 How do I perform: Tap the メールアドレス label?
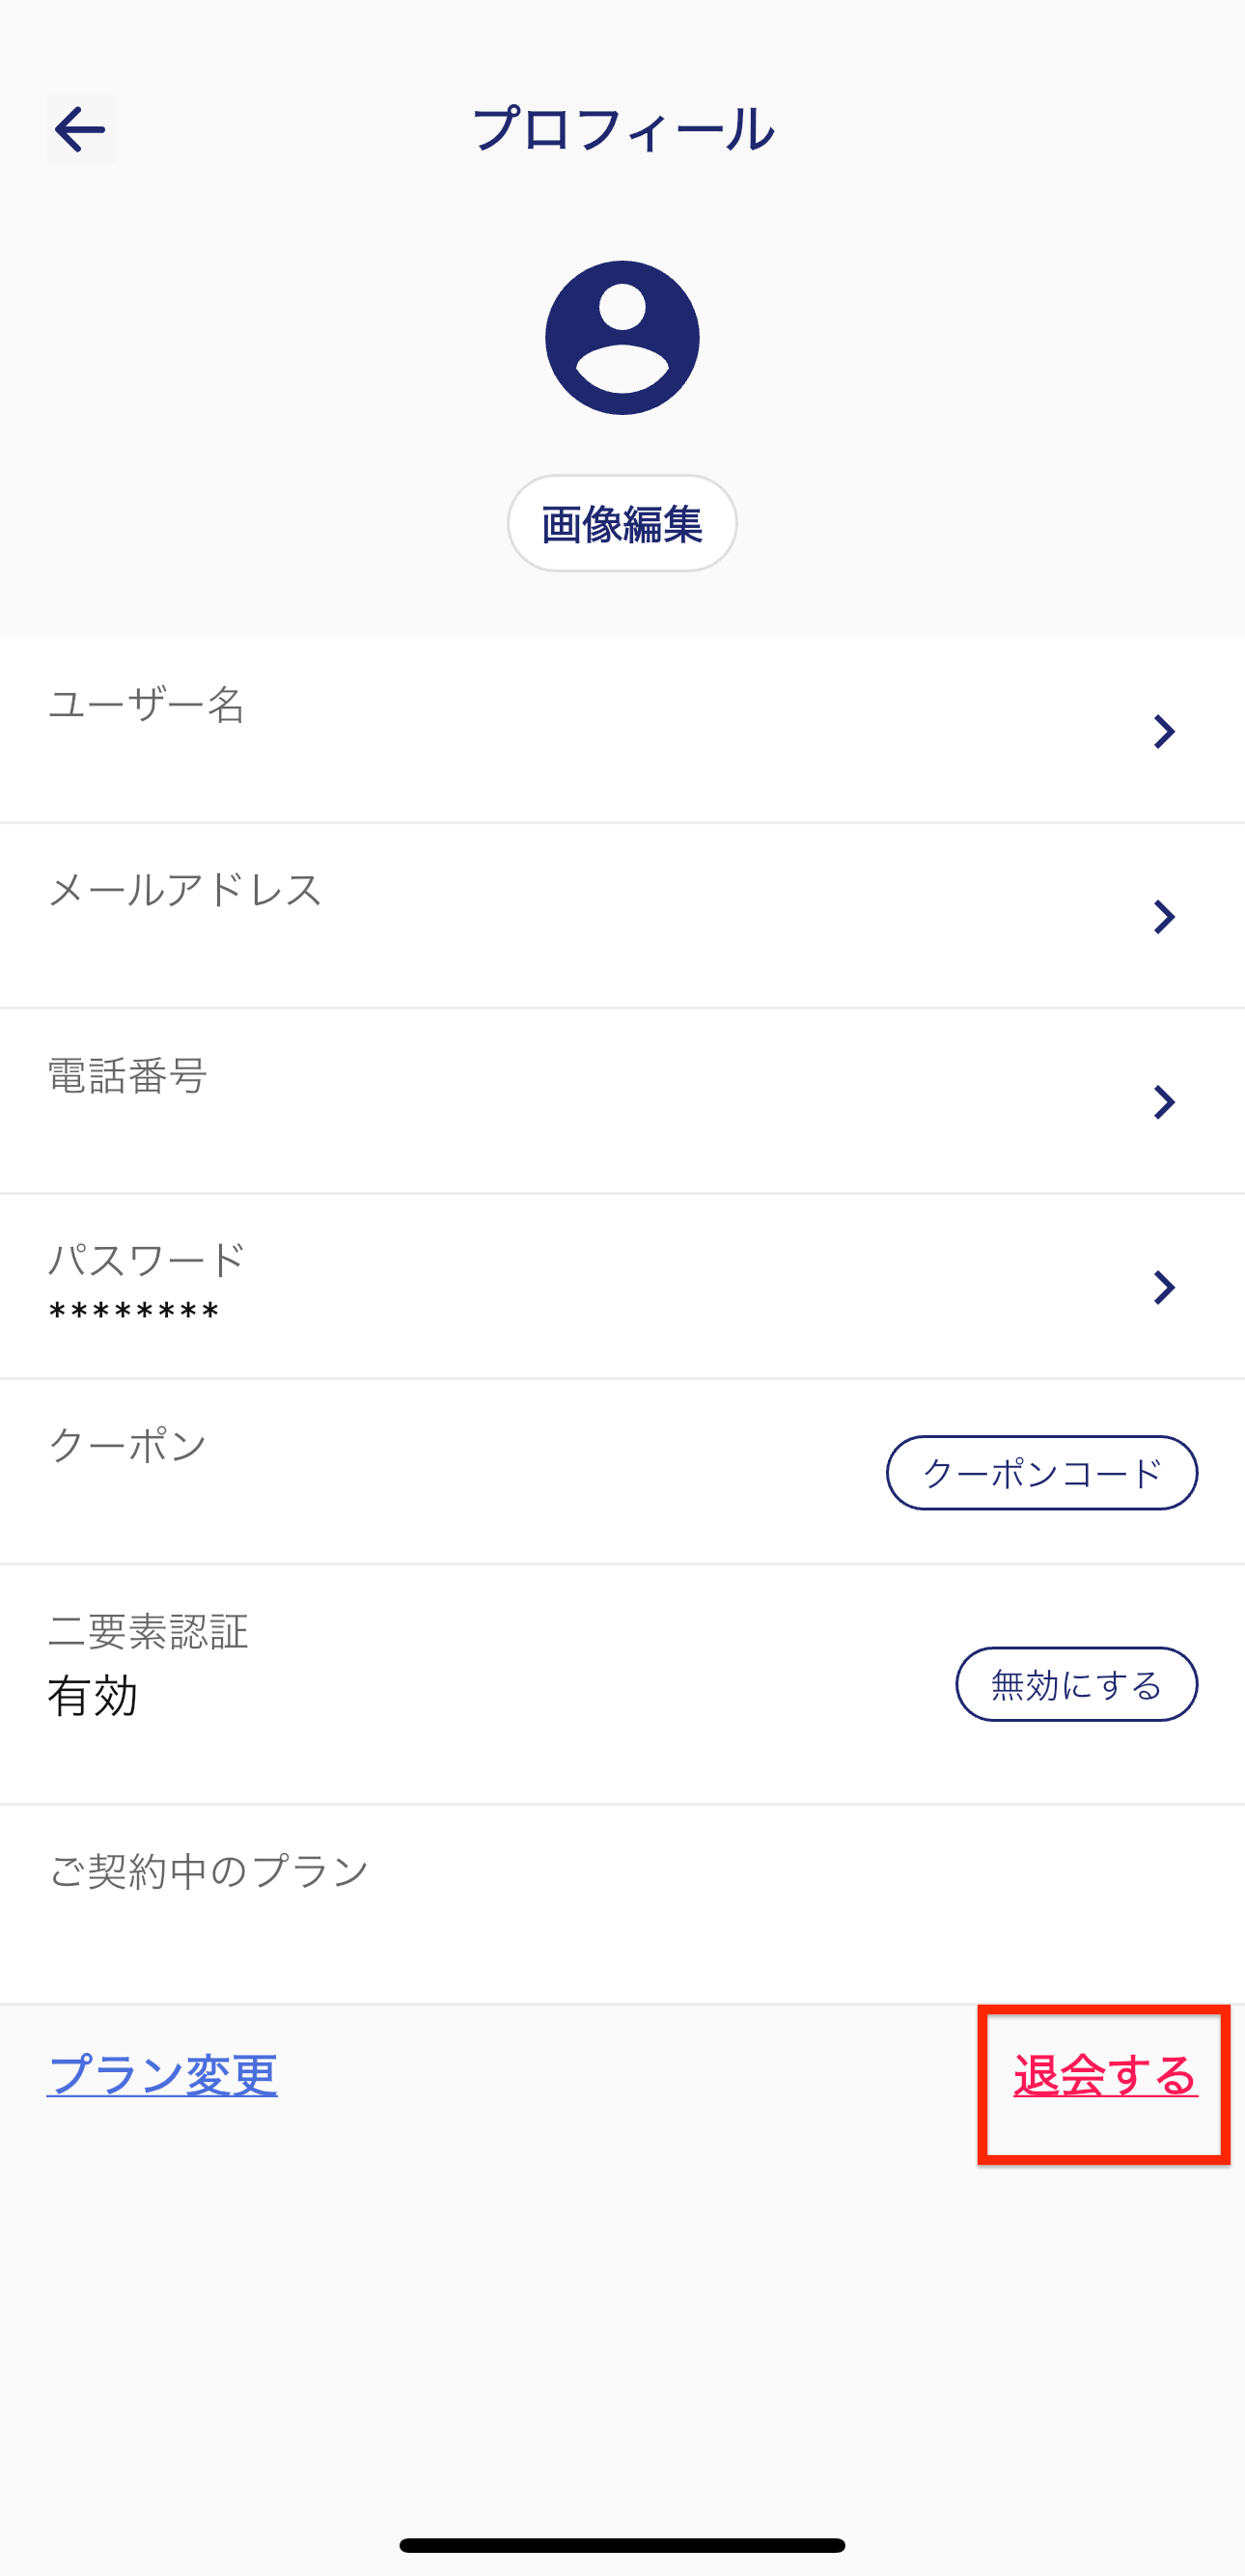coord(185,890)
